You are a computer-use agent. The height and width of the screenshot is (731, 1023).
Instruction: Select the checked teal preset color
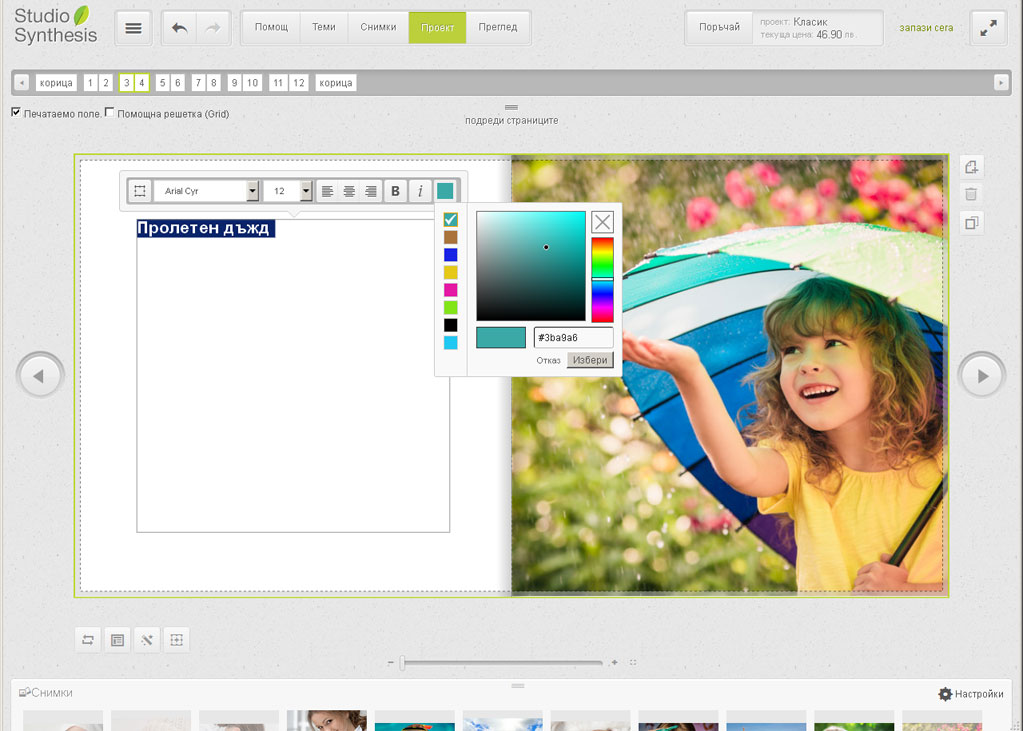[450, 220]
